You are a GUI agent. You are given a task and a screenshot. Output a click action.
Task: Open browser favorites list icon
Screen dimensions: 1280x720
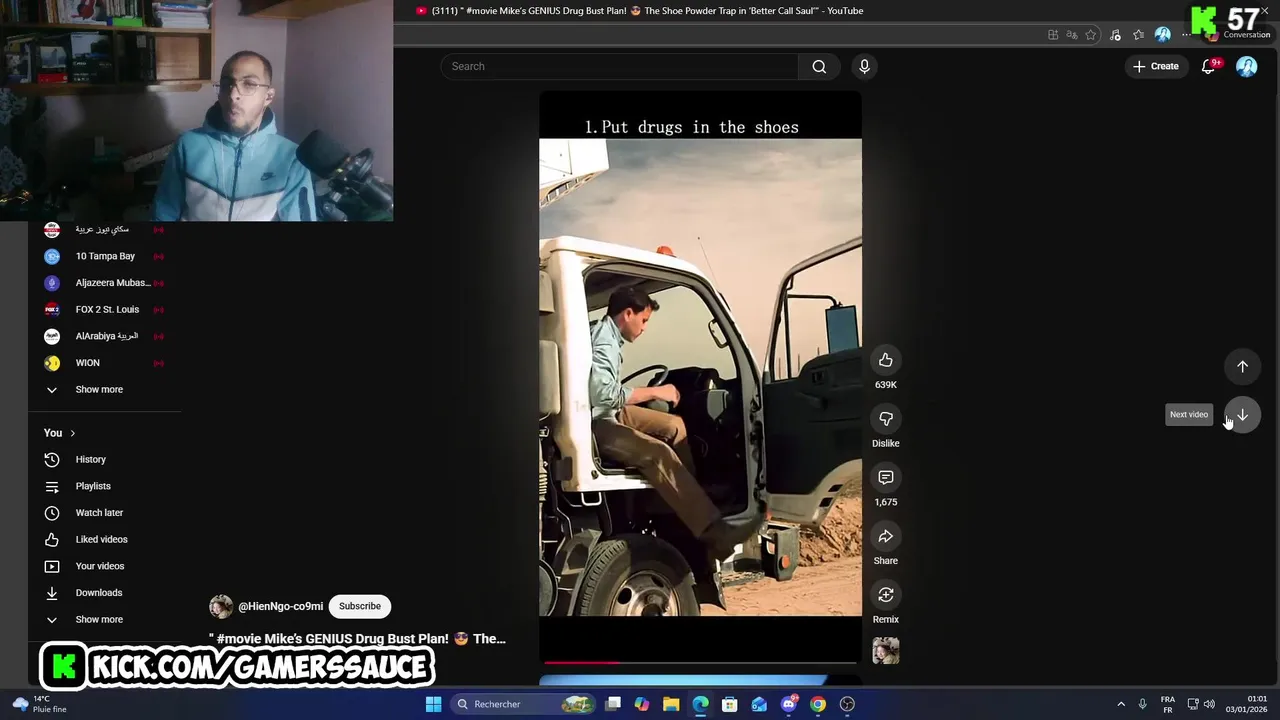1138,35
